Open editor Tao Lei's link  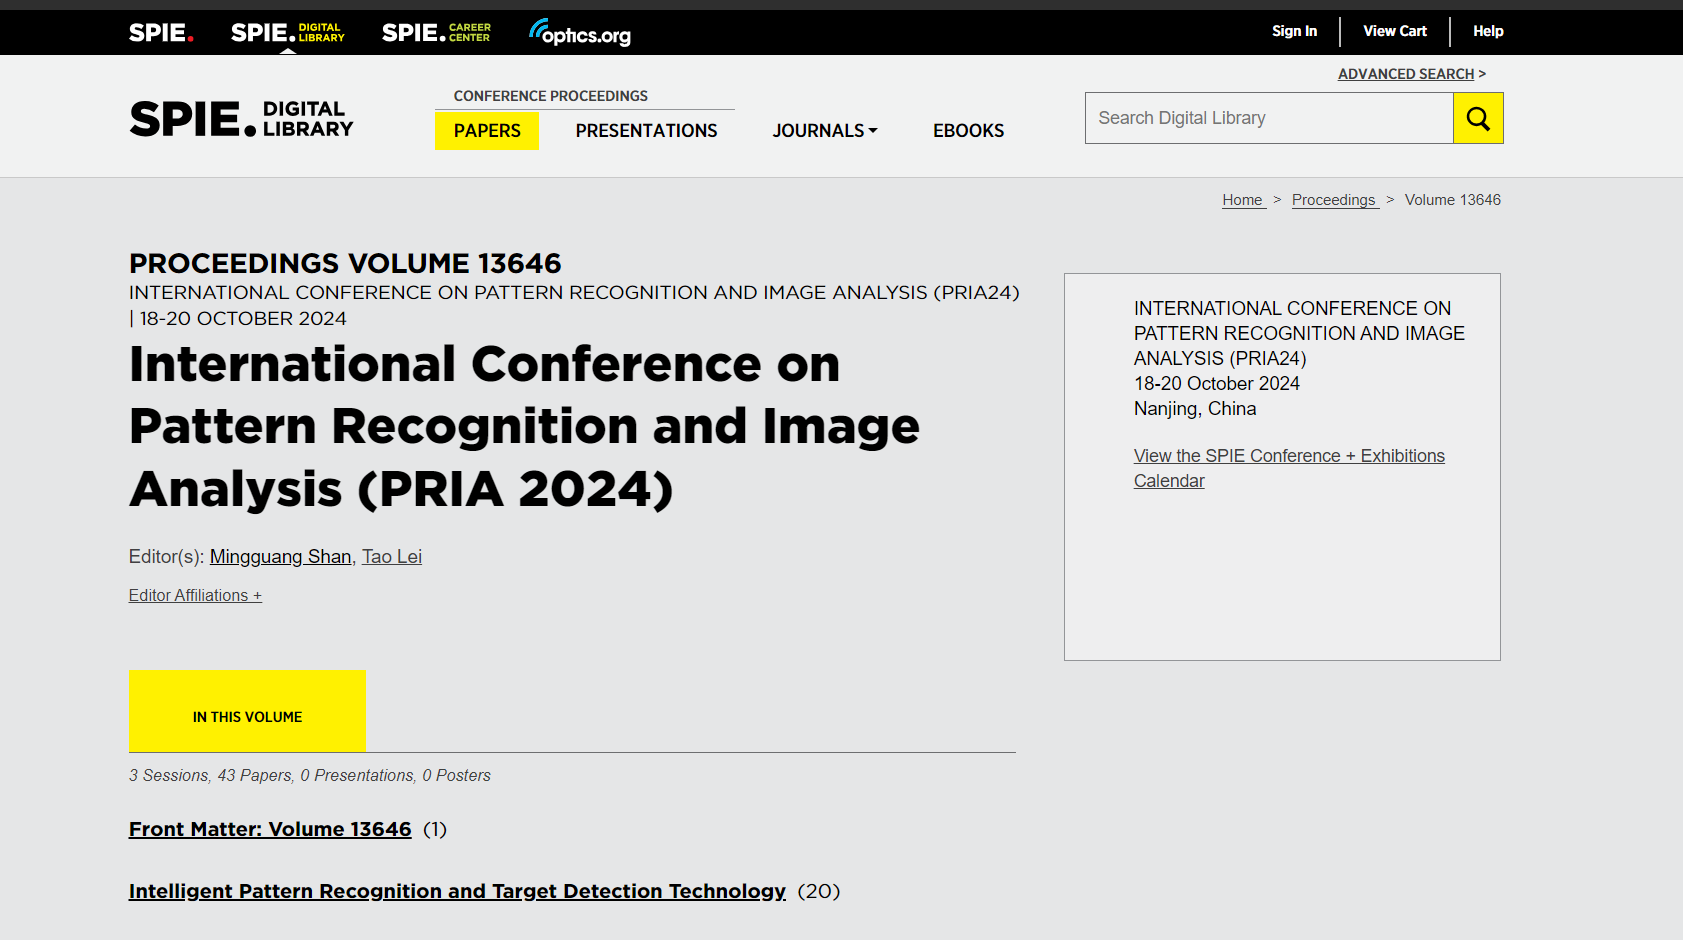click(392, 556)
